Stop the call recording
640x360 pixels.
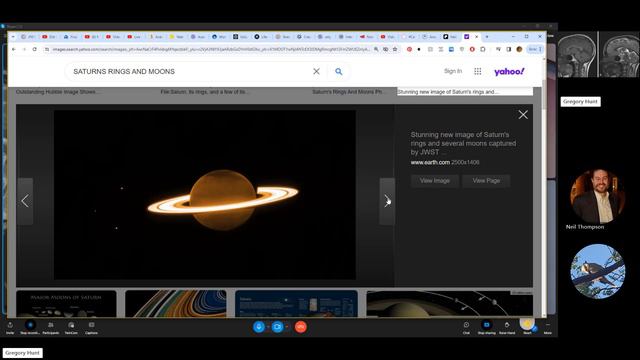pyautogui.click(x=30, y=327)
